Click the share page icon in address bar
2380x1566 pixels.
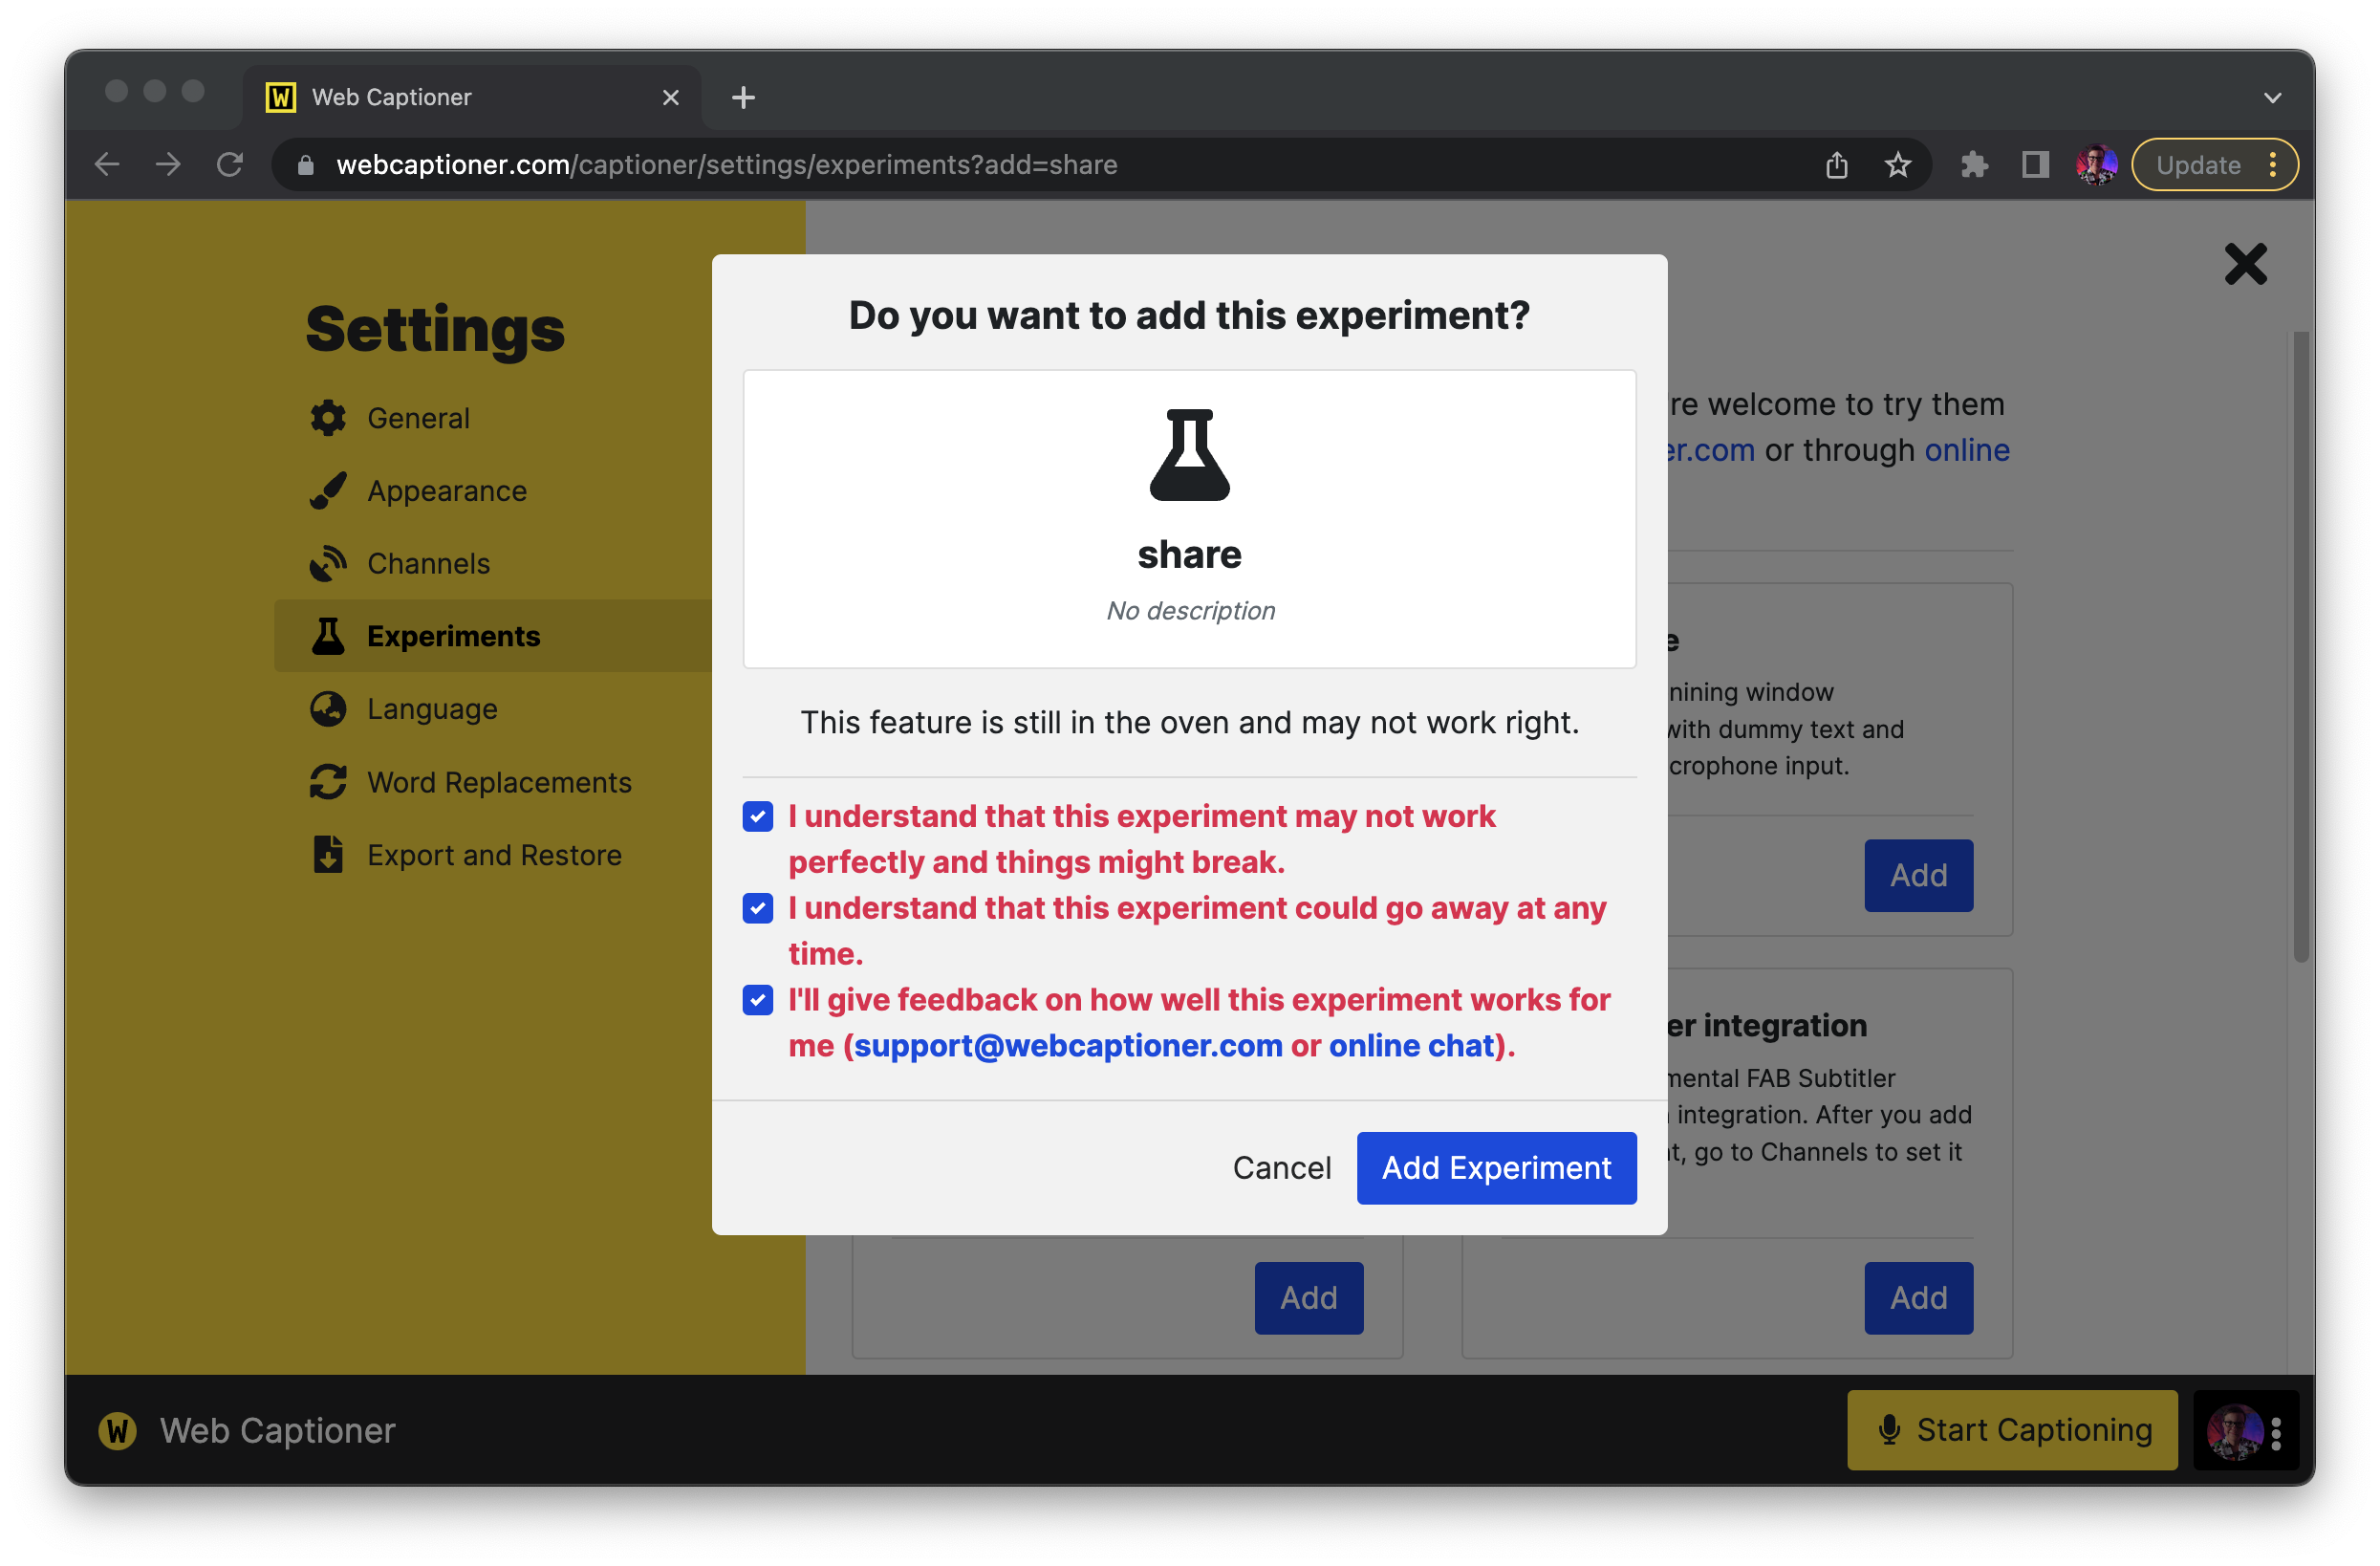pos(1836,164)
